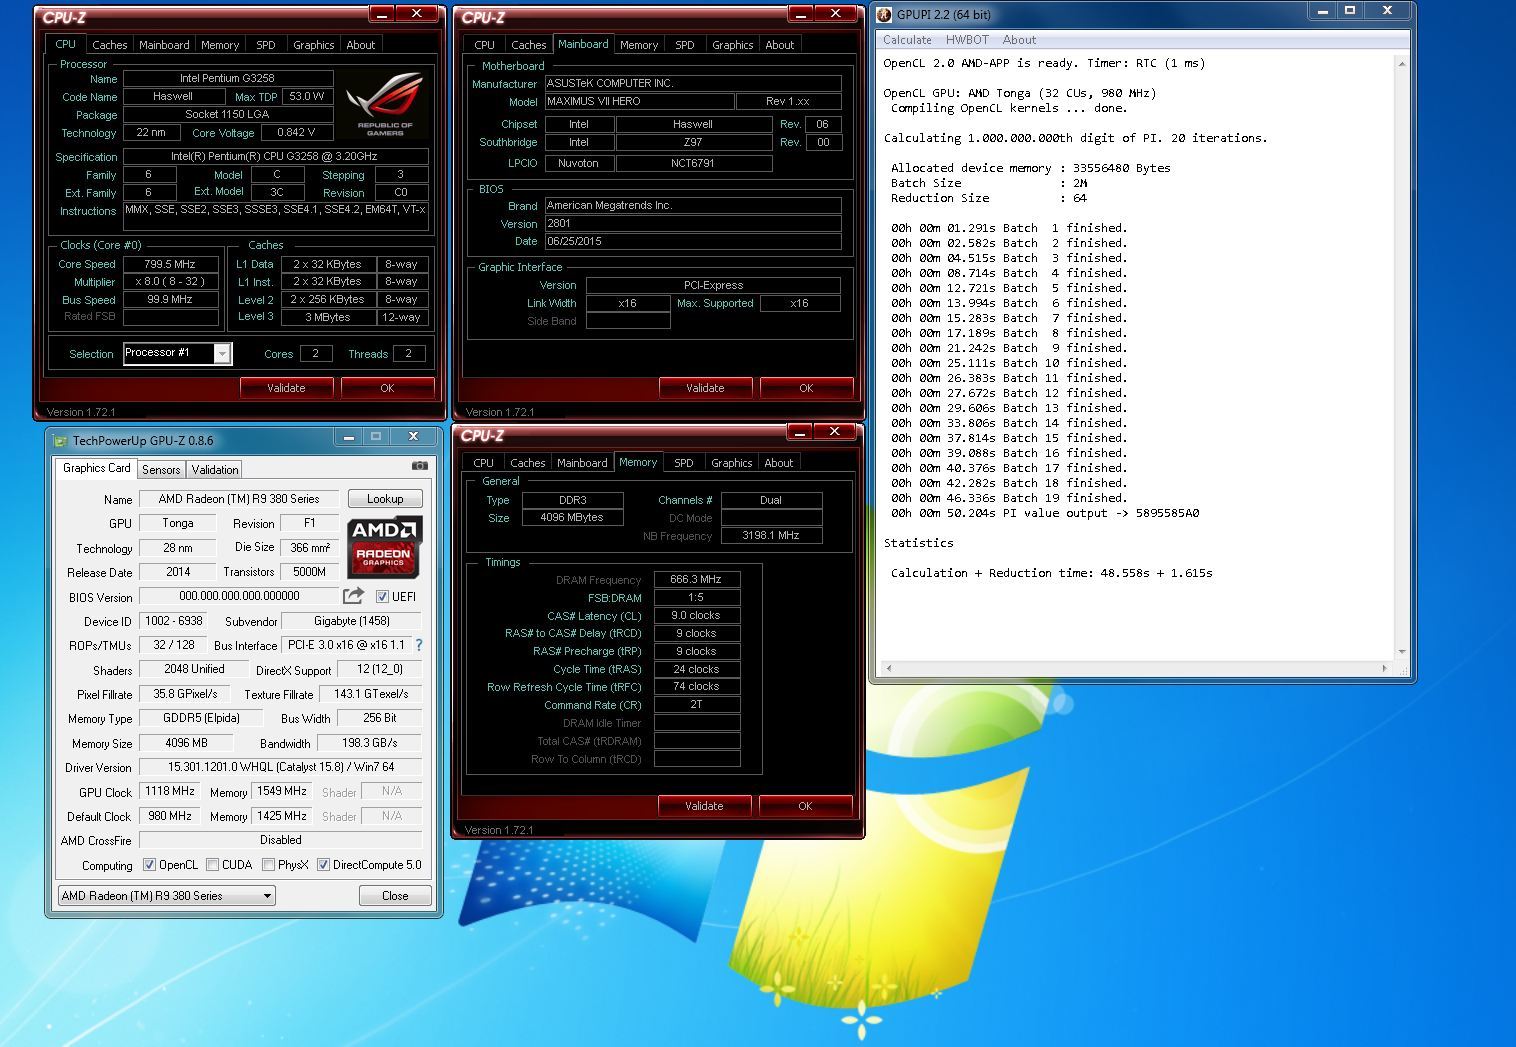Click the BIOS share/export icon in GPU-Z
This screenshot has width=1516, height=1047.
pyautogui.click(x=353, y=596)
